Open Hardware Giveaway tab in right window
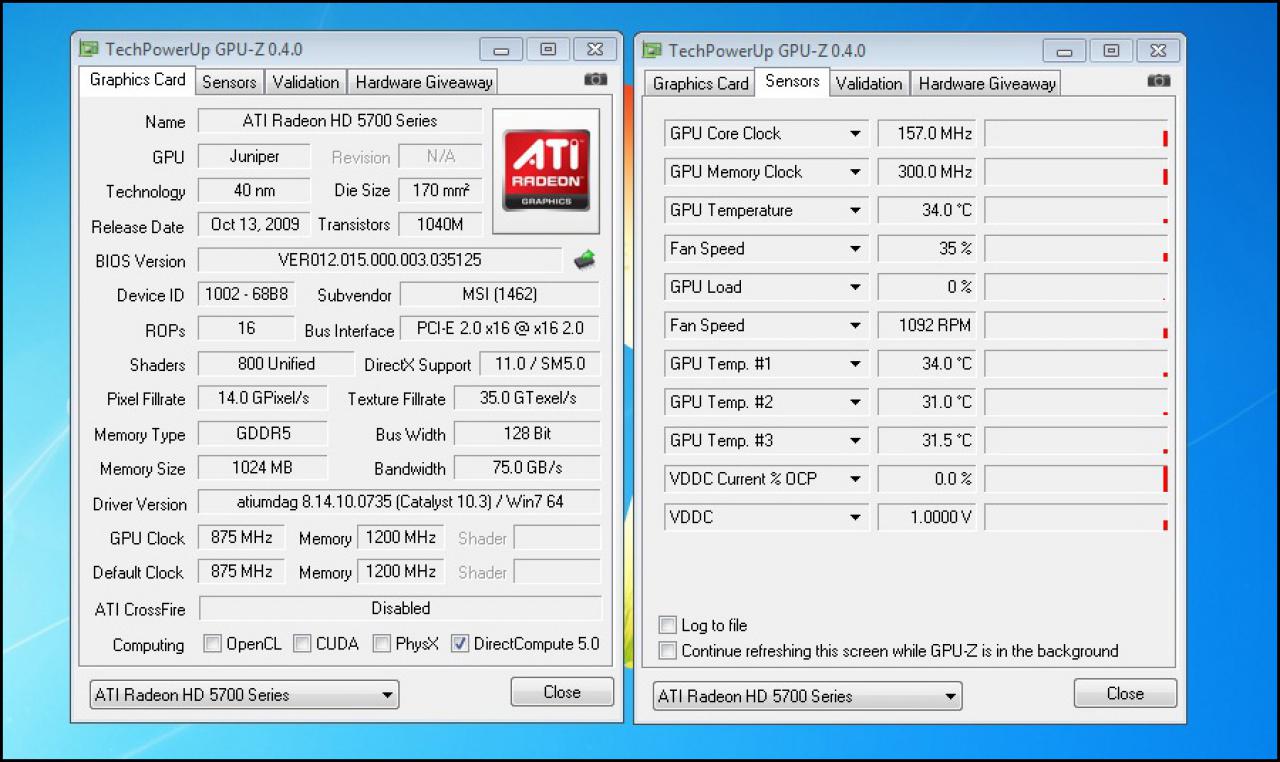Viewport: 1280px width, 762px height. [986, 83]
